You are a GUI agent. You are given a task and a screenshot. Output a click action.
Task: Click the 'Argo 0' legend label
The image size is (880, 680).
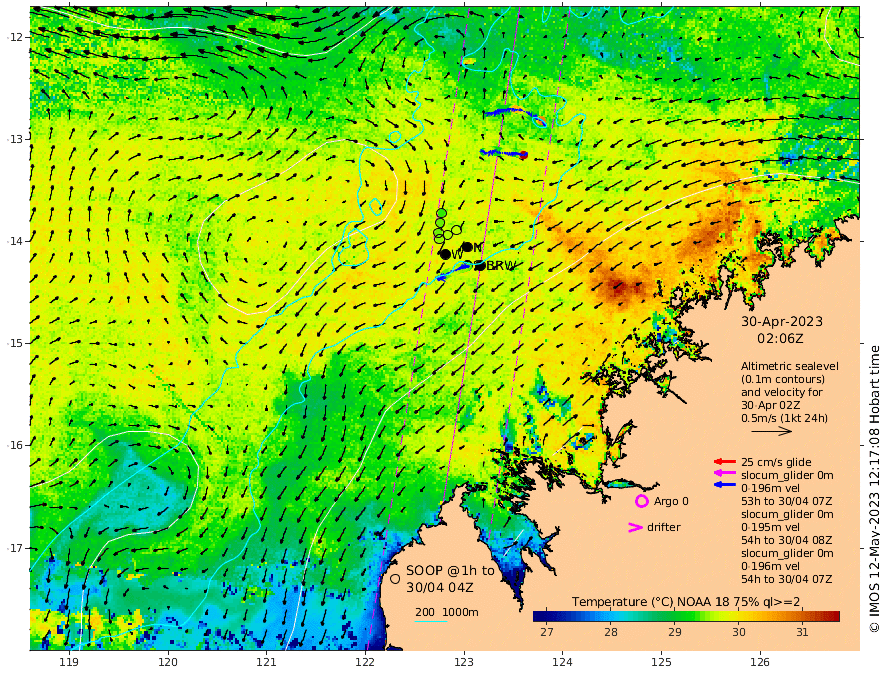pos(671,501)
